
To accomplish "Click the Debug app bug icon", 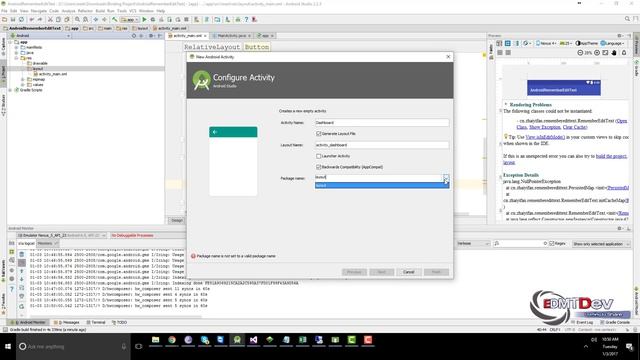I will click(x=153, y=19).
